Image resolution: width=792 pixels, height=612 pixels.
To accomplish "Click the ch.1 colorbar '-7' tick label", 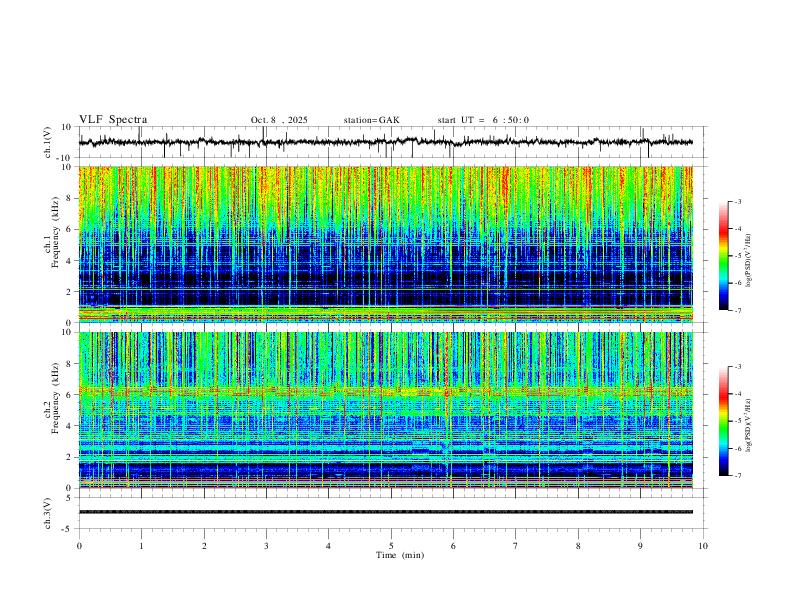I will [738, 310].
